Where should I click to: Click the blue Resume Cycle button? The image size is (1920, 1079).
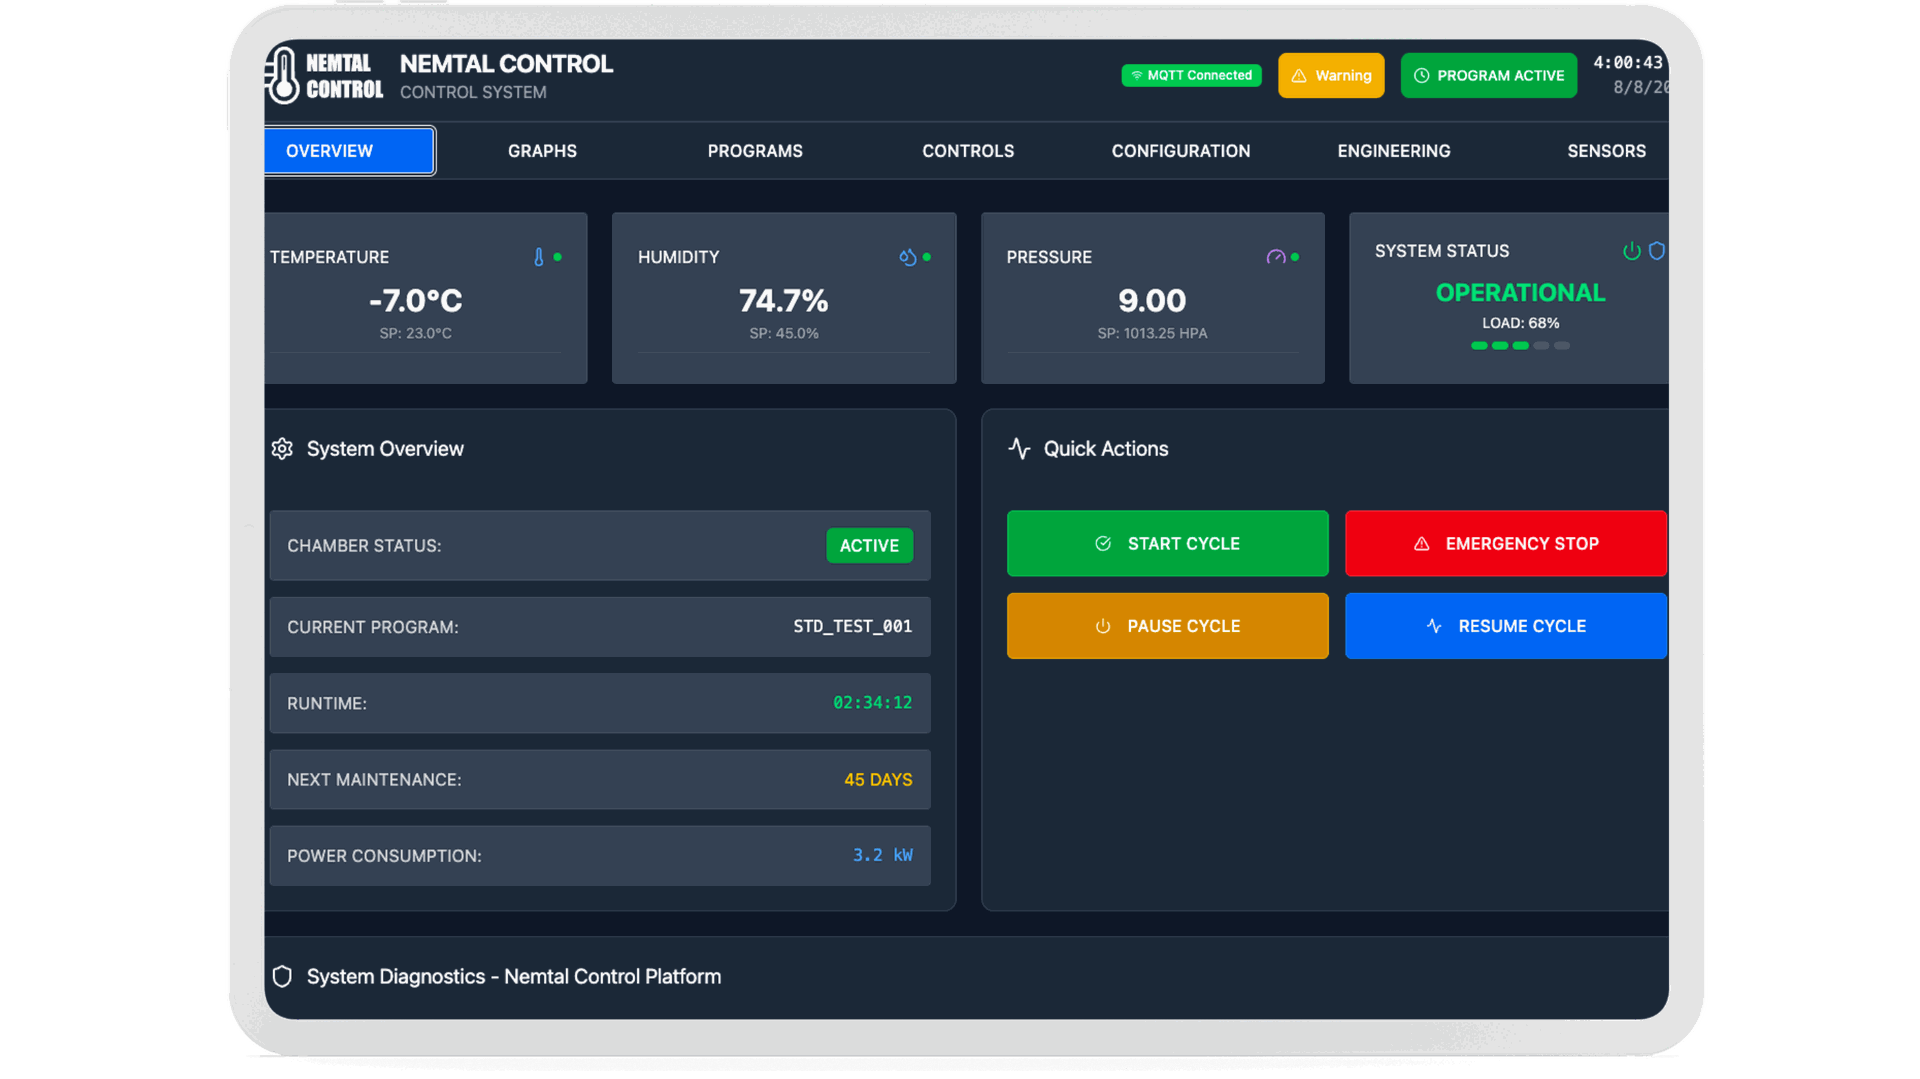(1505, 626)
